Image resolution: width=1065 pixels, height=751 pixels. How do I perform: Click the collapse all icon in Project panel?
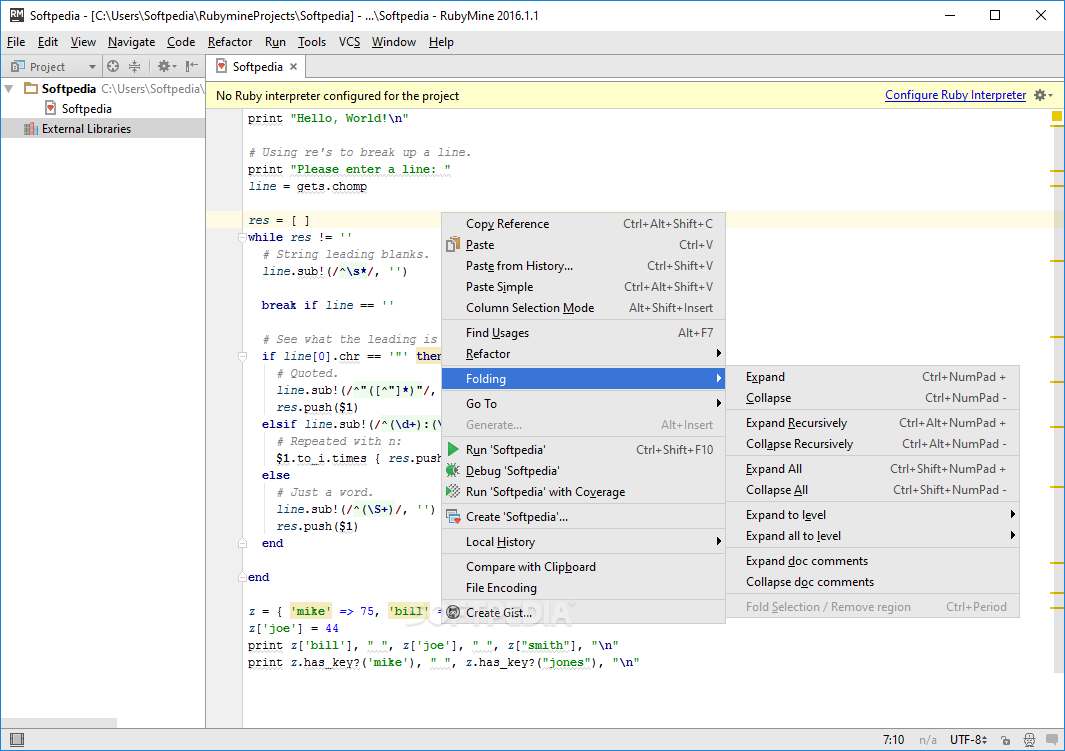pos(134,67)
